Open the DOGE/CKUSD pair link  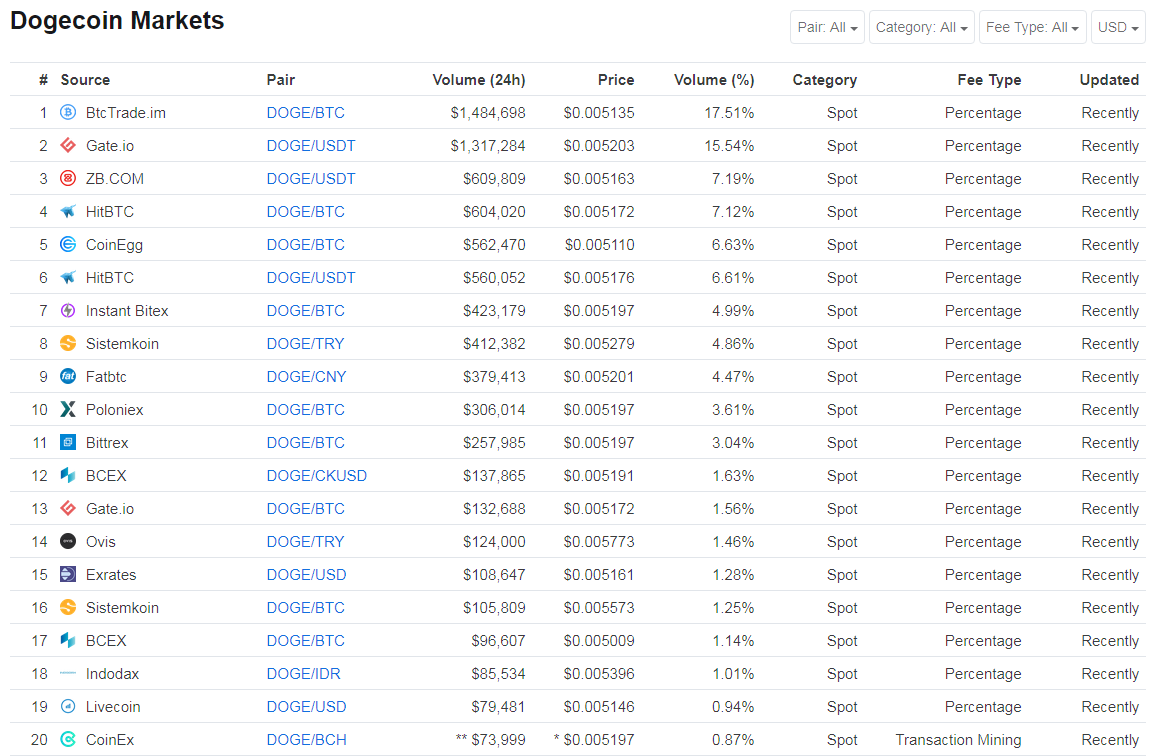[x=316, y=476]
